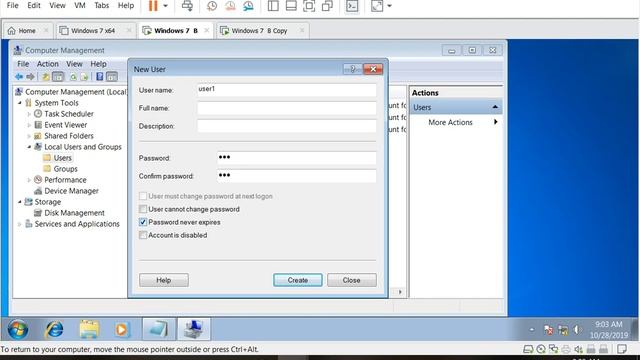Open the console view icon in VMware toolbar
640x360 pixels.
pyautogui.click(x=352, y=6)
